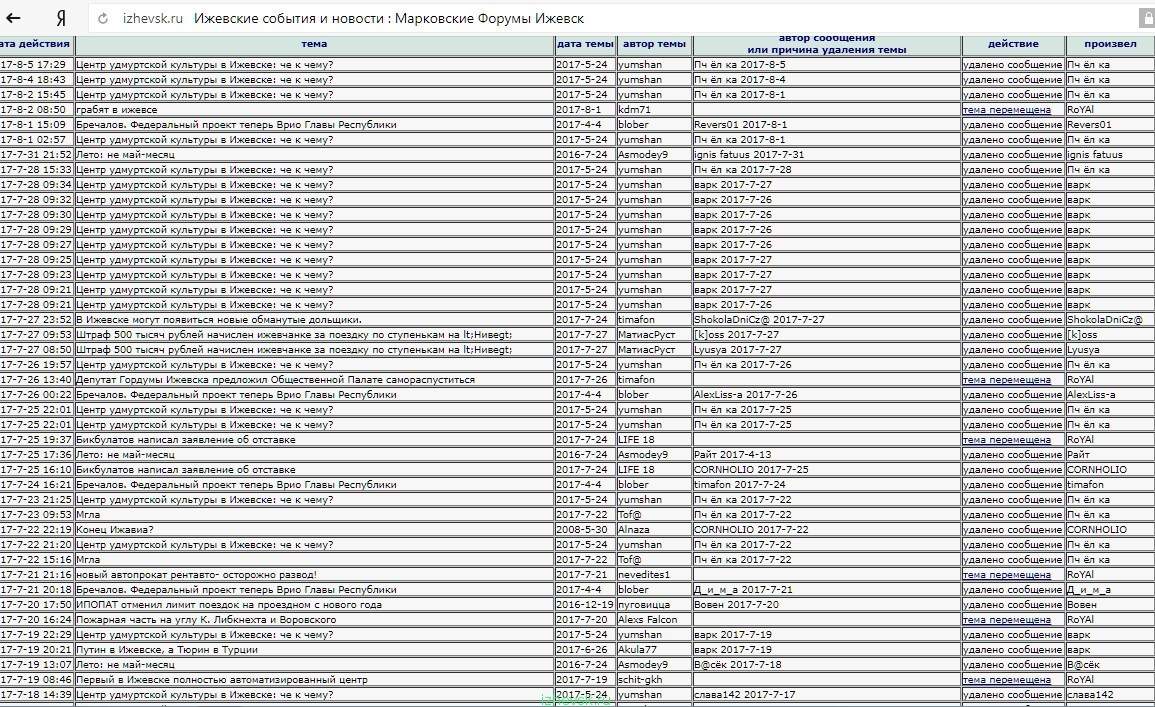Click the 'действие' column header
1155x707 pixels.
tap(1013, 44)
